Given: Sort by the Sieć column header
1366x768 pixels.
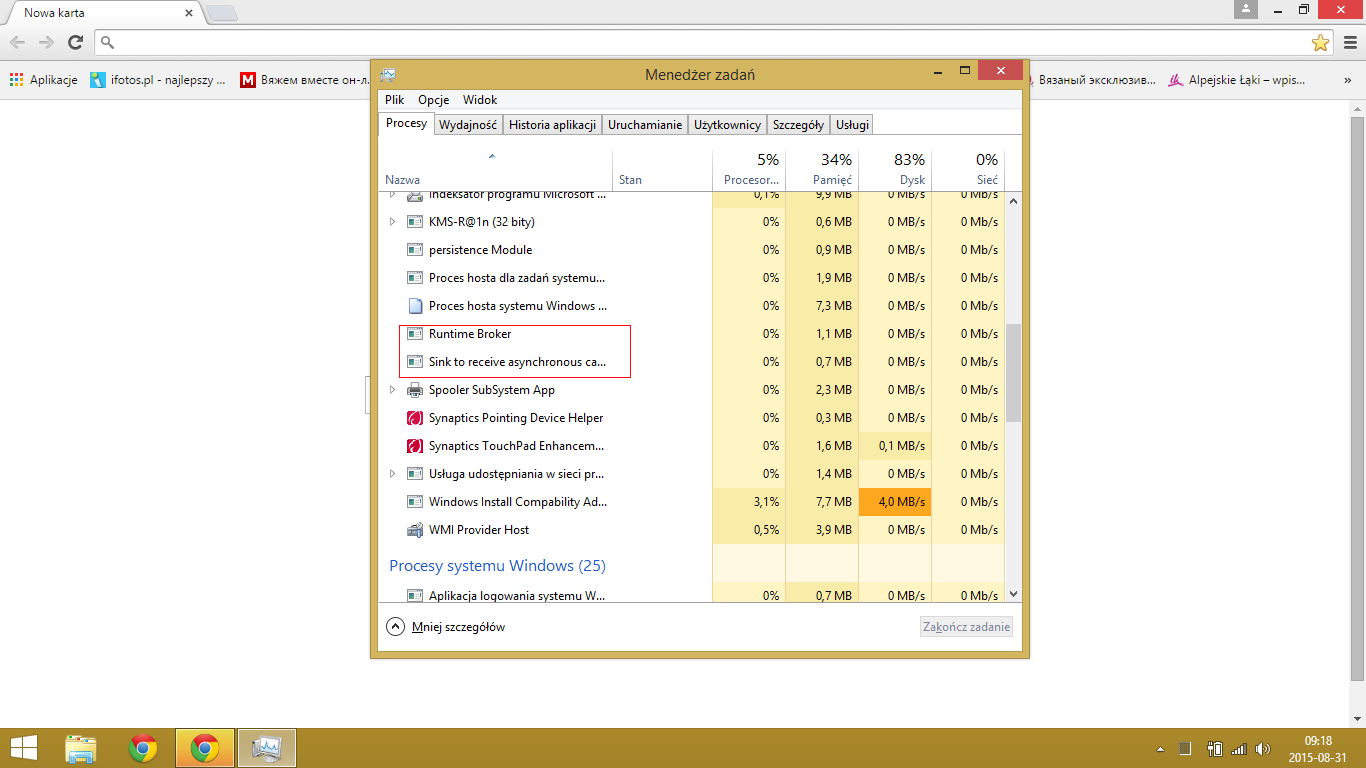Looking at the screenshot, I should pyautogui.click(x=968, y=170).
